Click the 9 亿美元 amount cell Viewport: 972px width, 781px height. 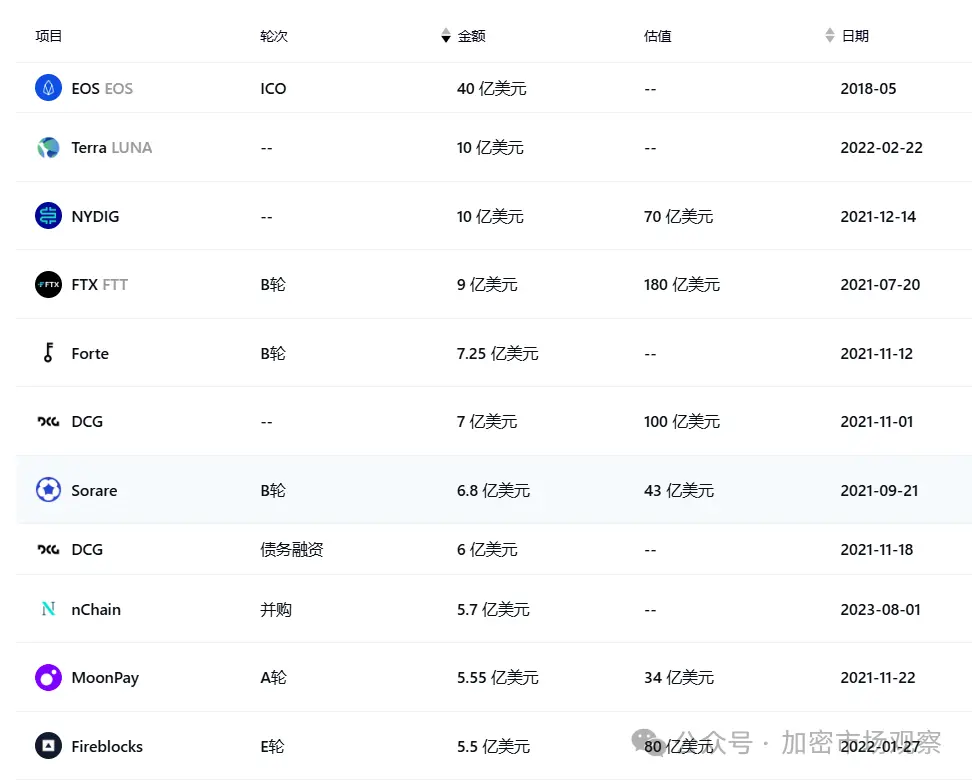(x=487, y=285)
